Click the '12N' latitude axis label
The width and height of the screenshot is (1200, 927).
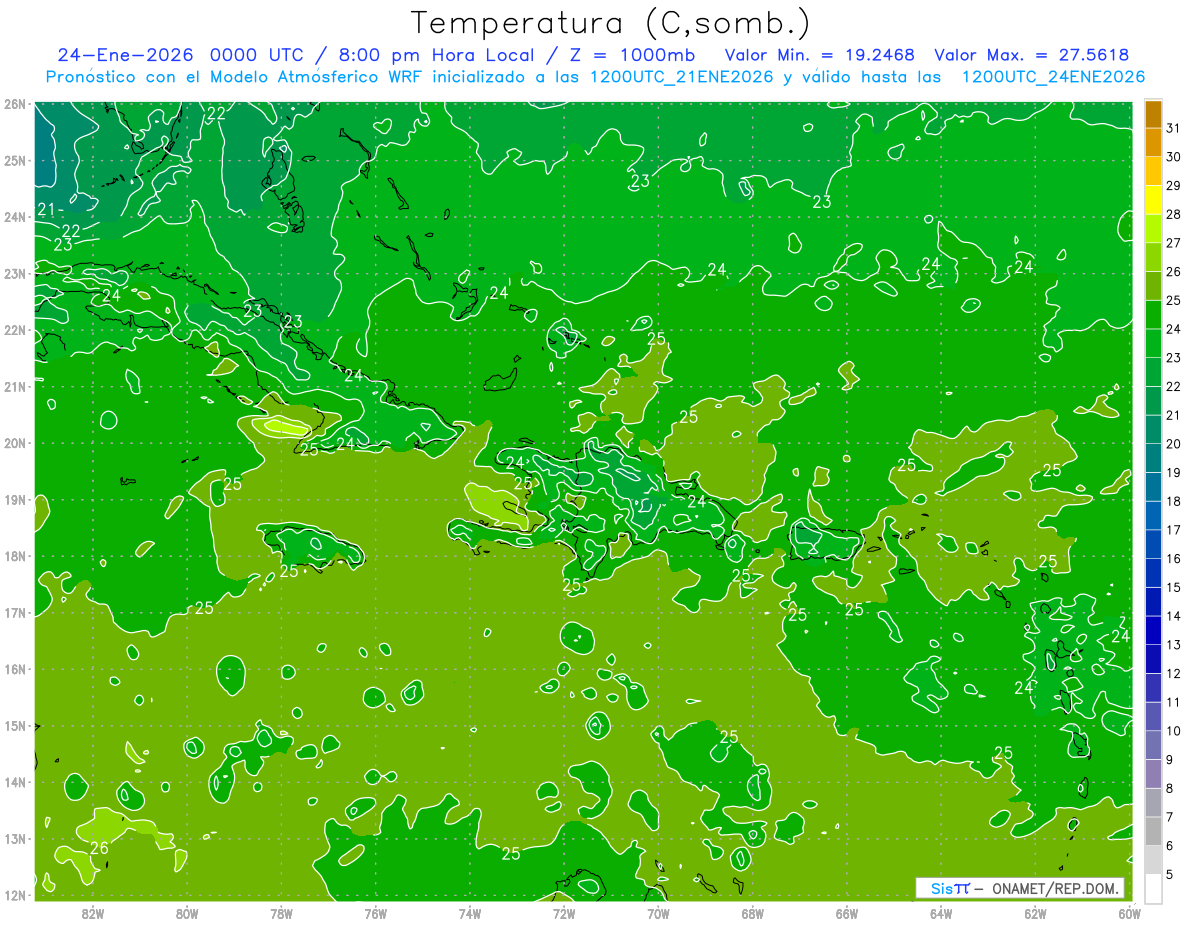pos(15,896)
